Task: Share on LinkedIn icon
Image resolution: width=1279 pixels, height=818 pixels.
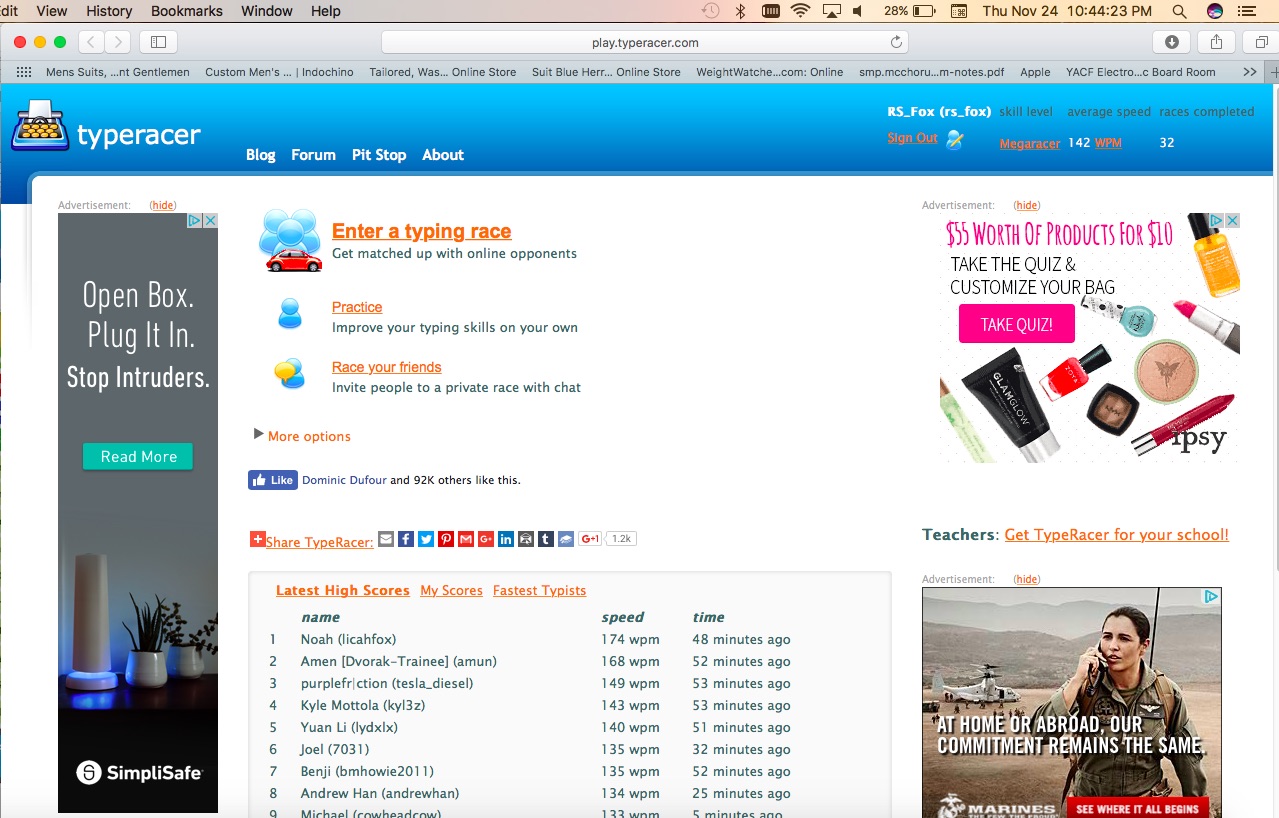Action: click(x=506, y=539)
